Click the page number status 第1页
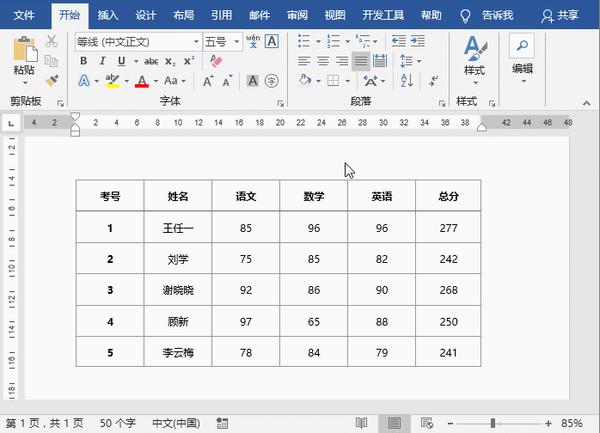The width and height of the screenshot is (600, 433). (x=44, y=423)
